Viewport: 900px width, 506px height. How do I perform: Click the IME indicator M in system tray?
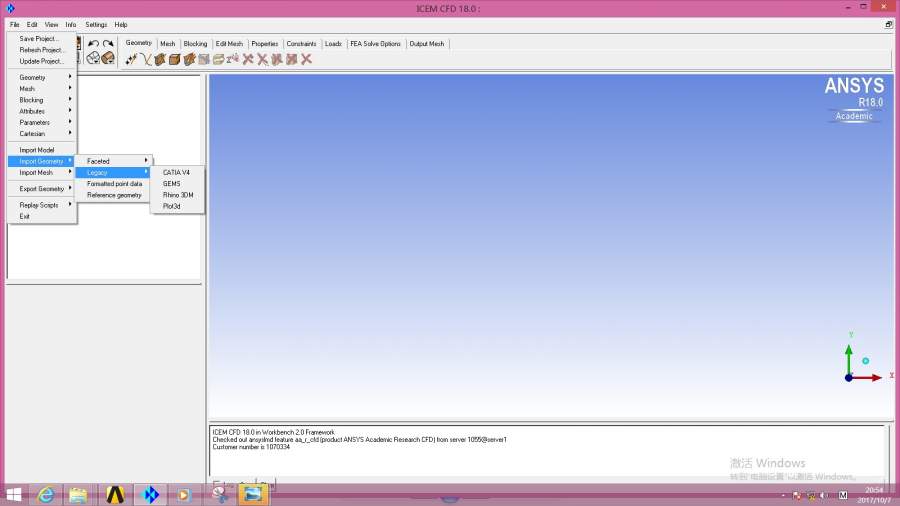tap(843, 495)
